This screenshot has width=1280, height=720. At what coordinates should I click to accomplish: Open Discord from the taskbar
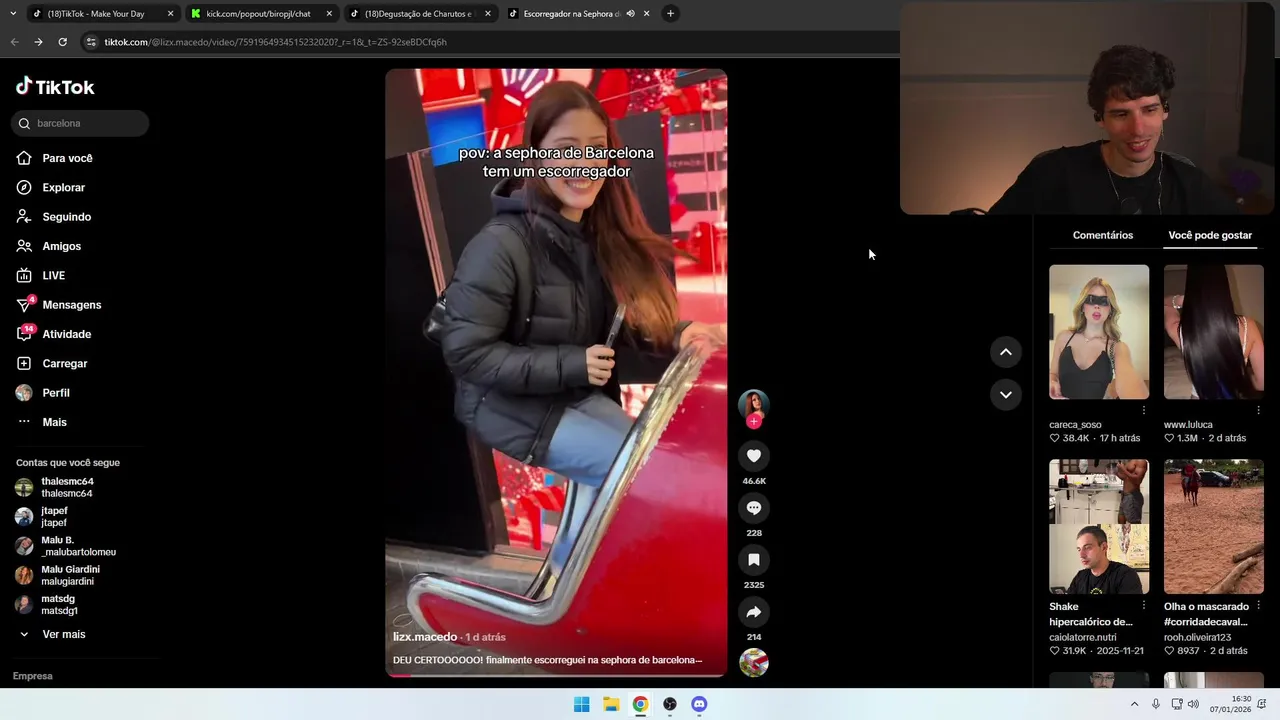tap(699, 704)
